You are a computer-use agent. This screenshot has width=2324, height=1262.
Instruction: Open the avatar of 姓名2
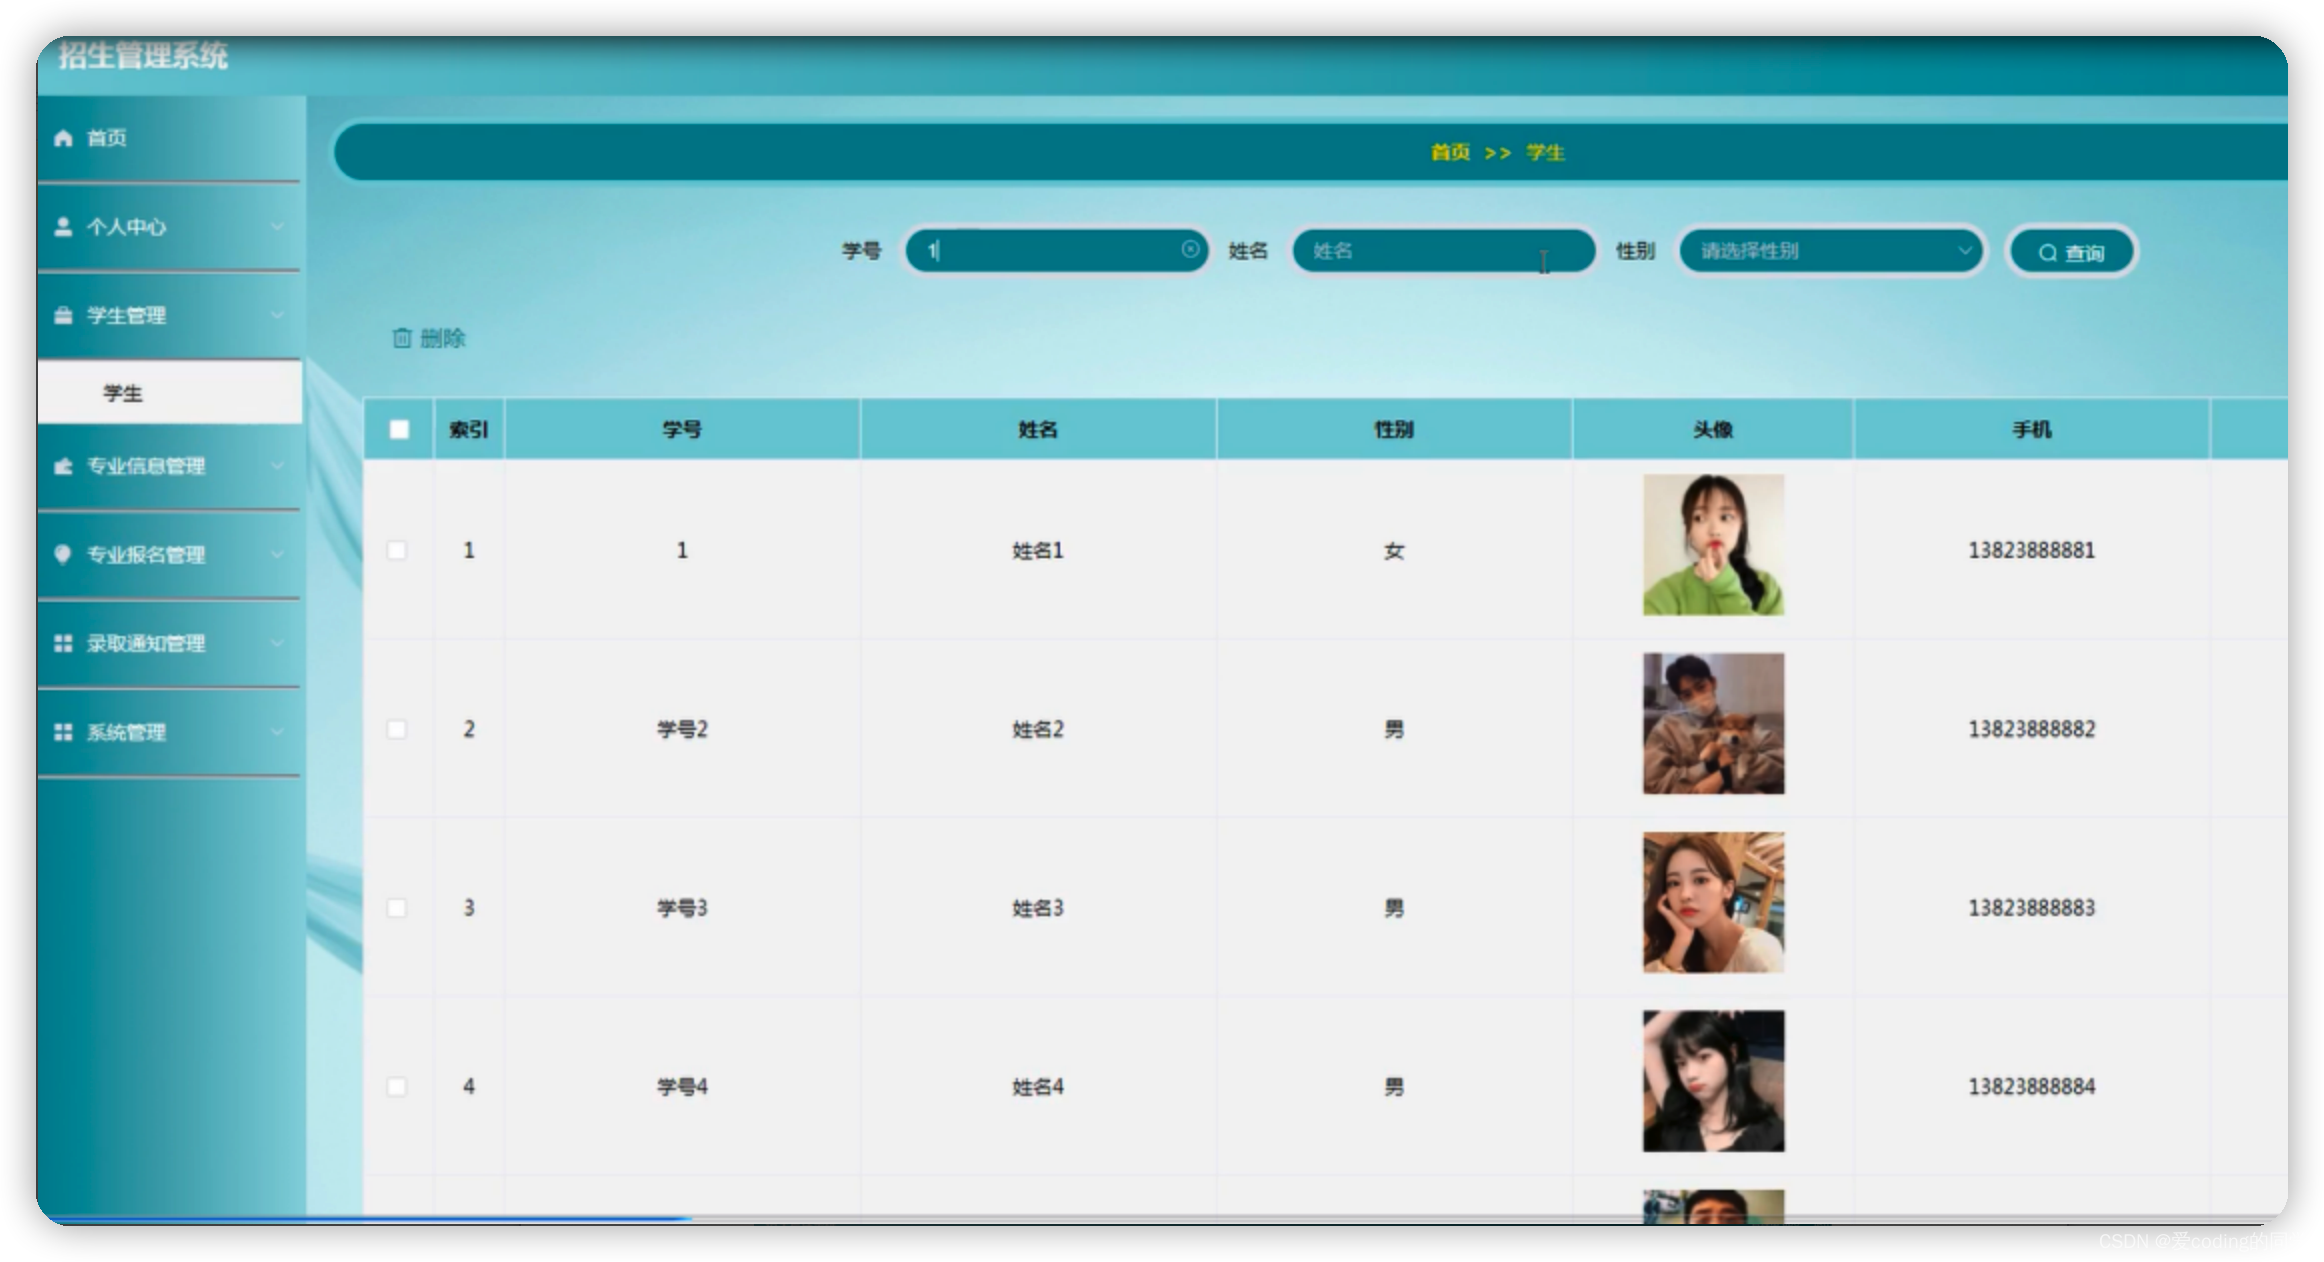click(1713, 724)
